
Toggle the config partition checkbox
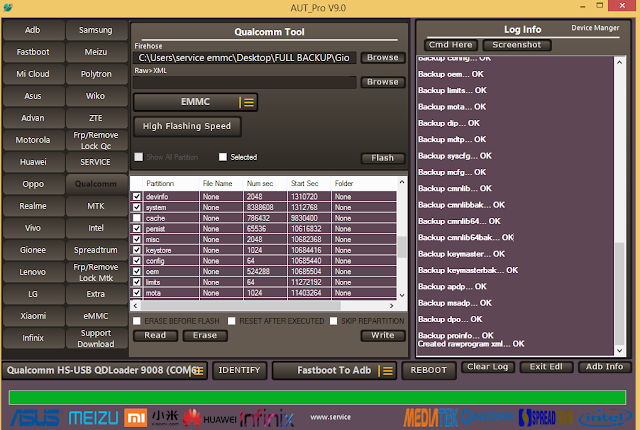137,261
